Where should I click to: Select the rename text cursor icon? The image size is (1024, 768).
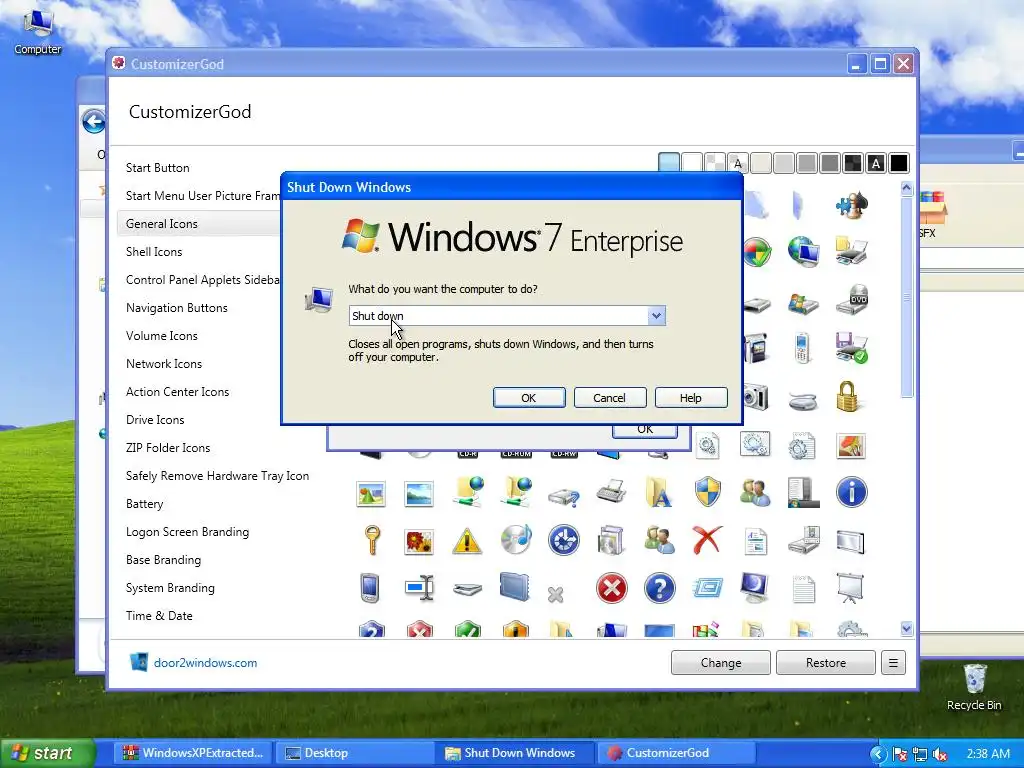(419, 588)
